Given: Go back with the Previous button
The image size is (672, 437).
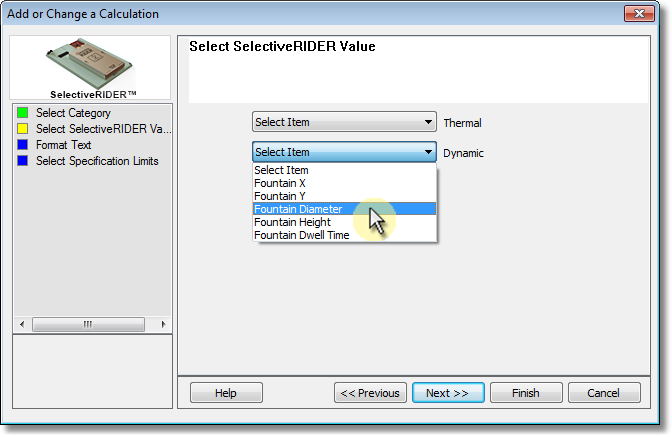Looking at the screenshot, I should 370,393.
